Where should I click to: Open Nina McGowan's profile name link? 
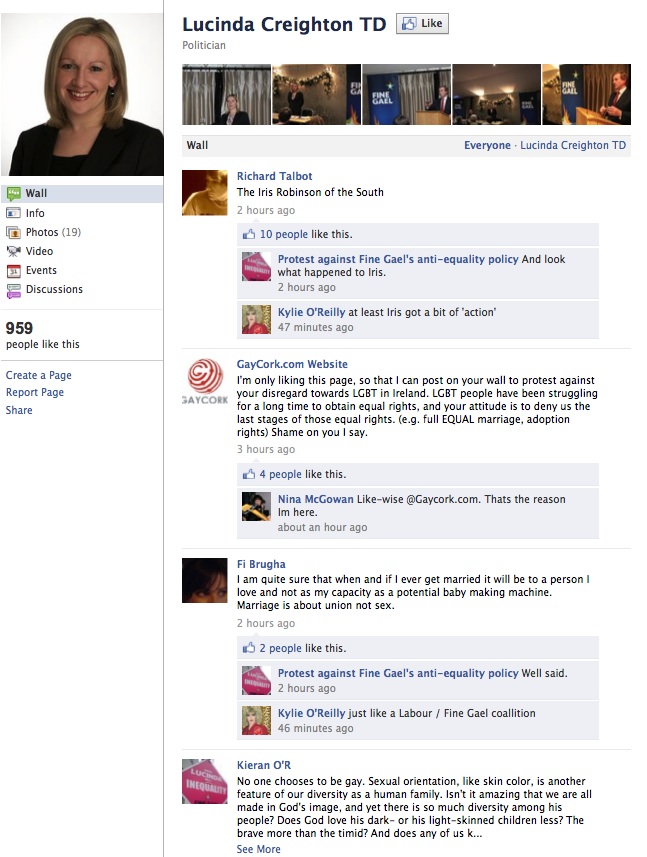coord(315,499)
